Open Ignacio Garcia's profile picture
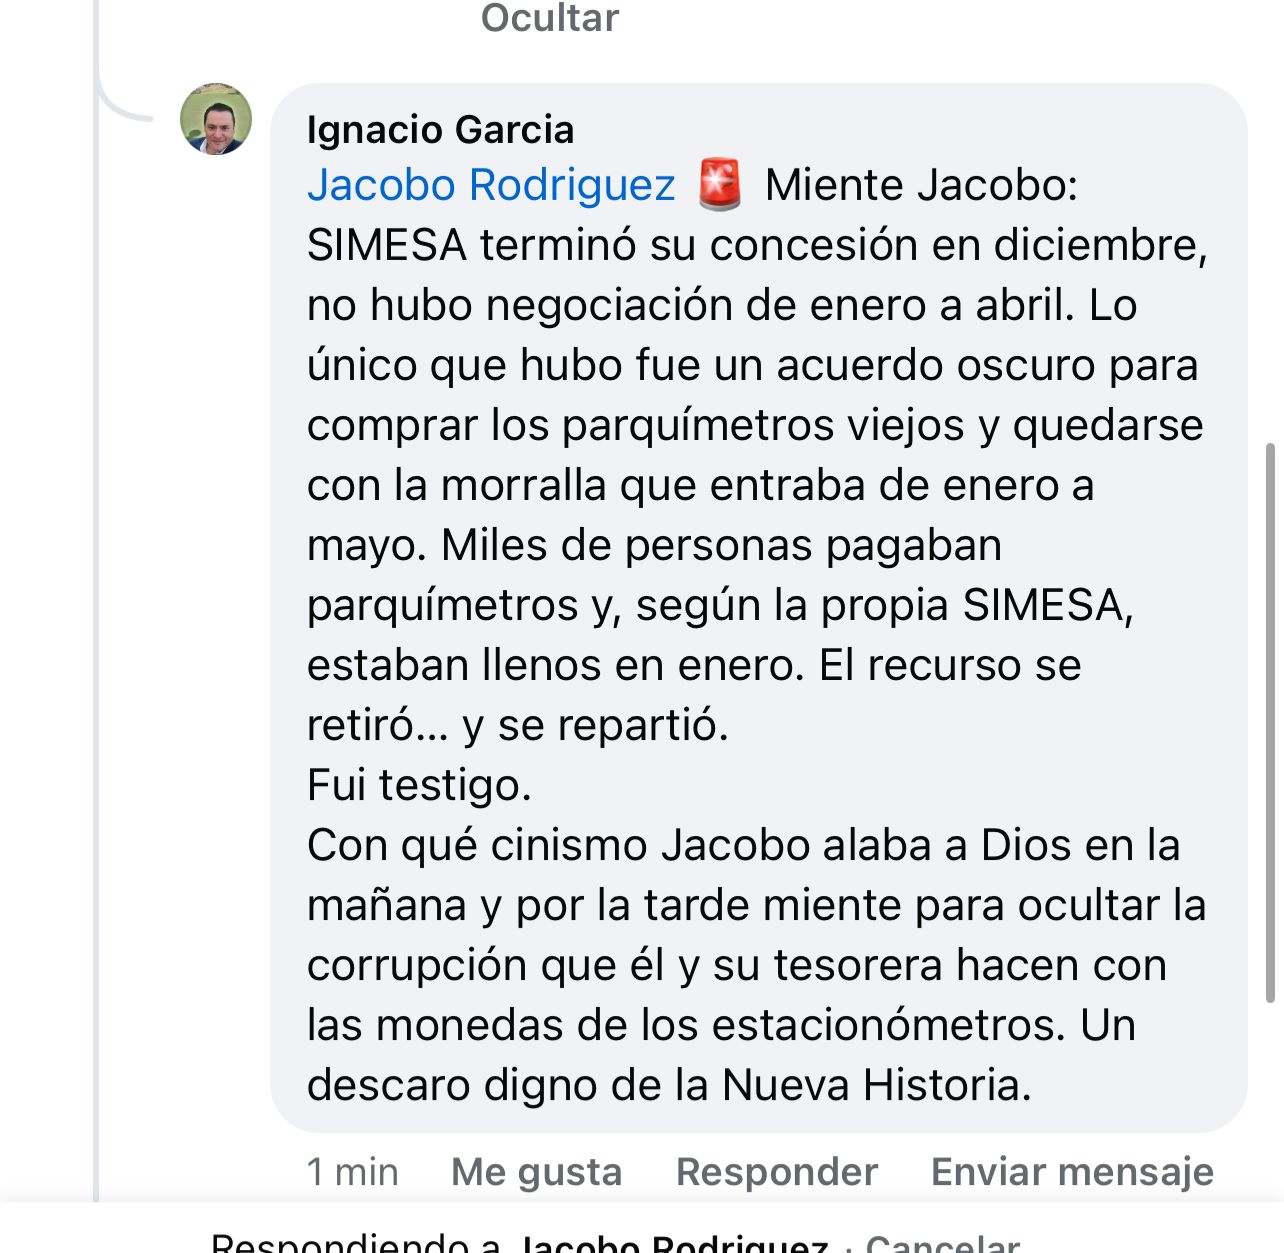The height and width of the screenshot is (1253, 1284). coord(216,119)
